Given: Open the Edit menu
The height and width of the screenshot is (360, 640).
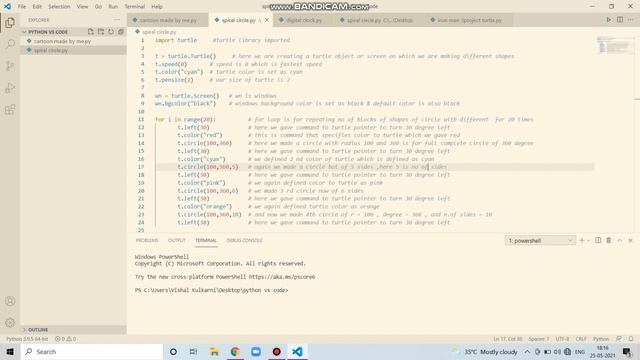Looking at the screenshot, I should pyautogui.click(x=37, y=7).
